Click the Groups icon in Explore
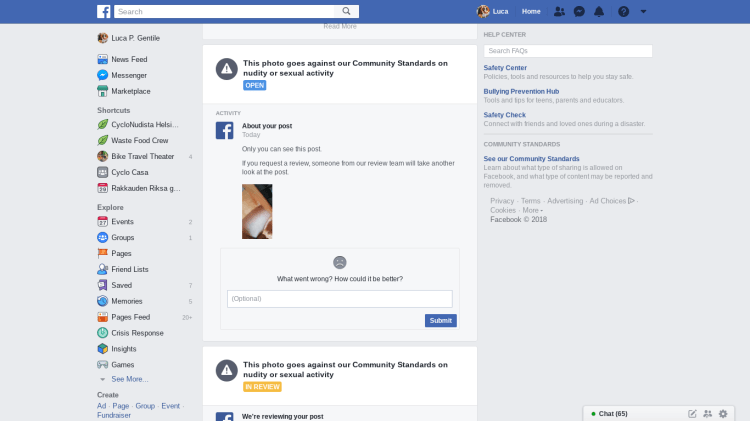750x421 pixels. tap(102, 237)
